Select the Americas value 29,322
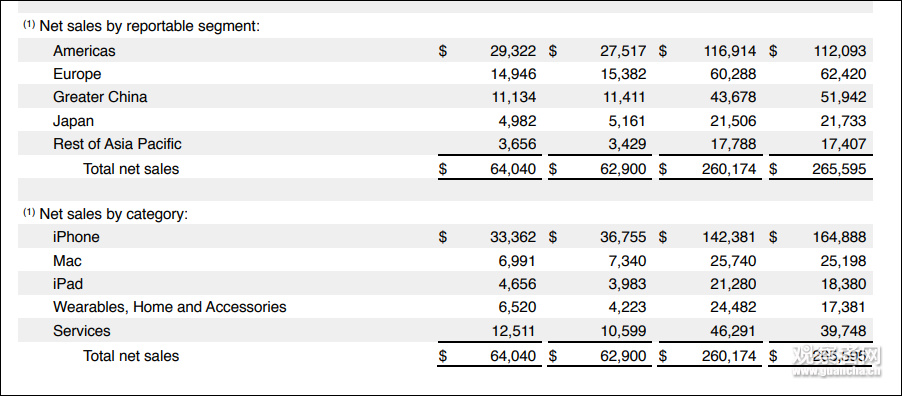This screenshot has width=902, height=396. [x=513, y=51]
